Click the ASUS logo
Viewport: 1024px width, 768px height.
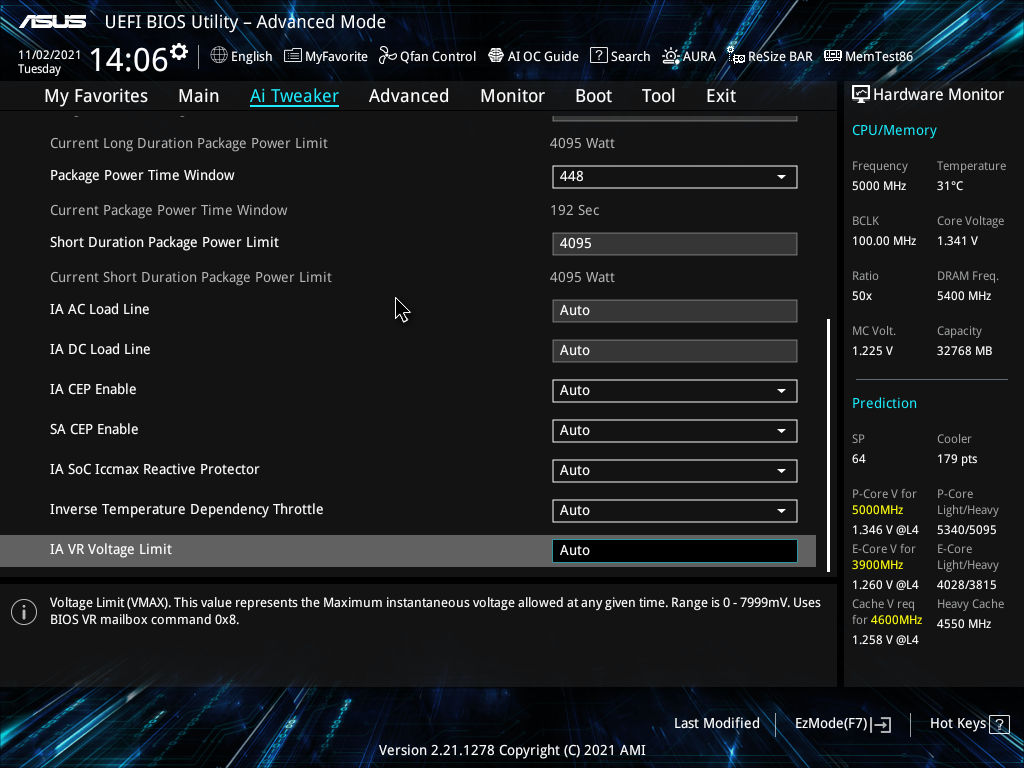tap(52, 22)
